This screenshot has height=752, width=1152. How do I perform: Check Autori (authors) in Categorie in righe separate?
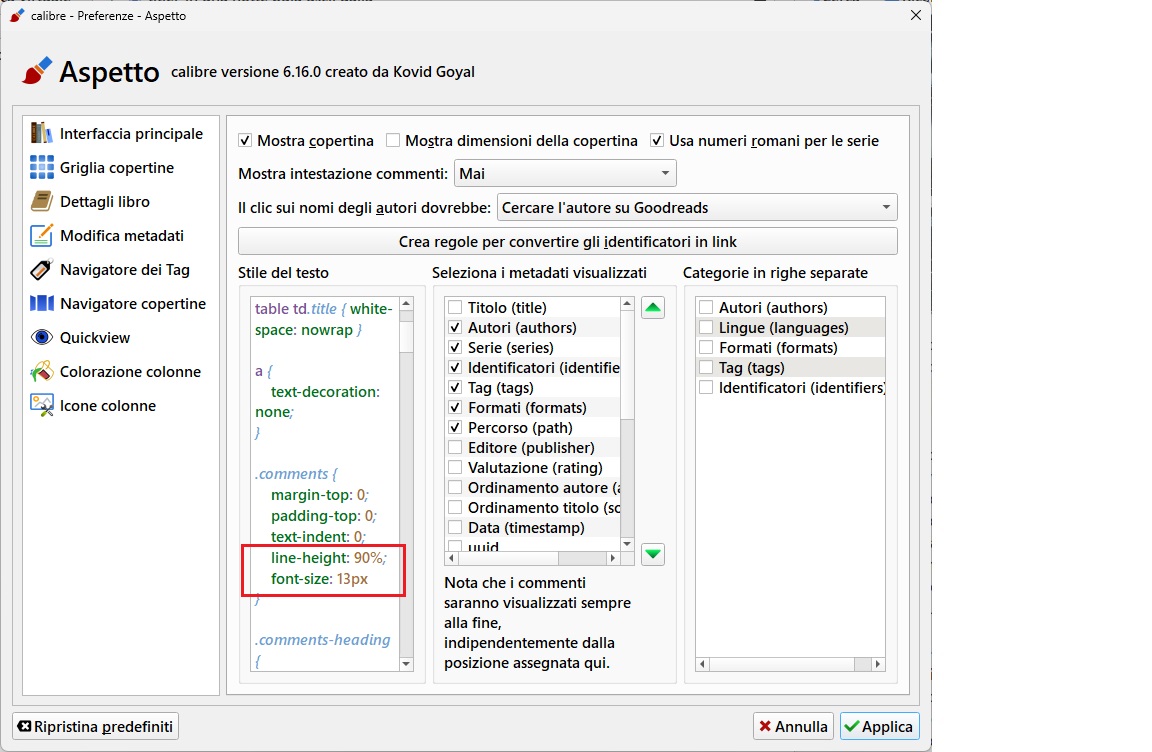(706, 308)
